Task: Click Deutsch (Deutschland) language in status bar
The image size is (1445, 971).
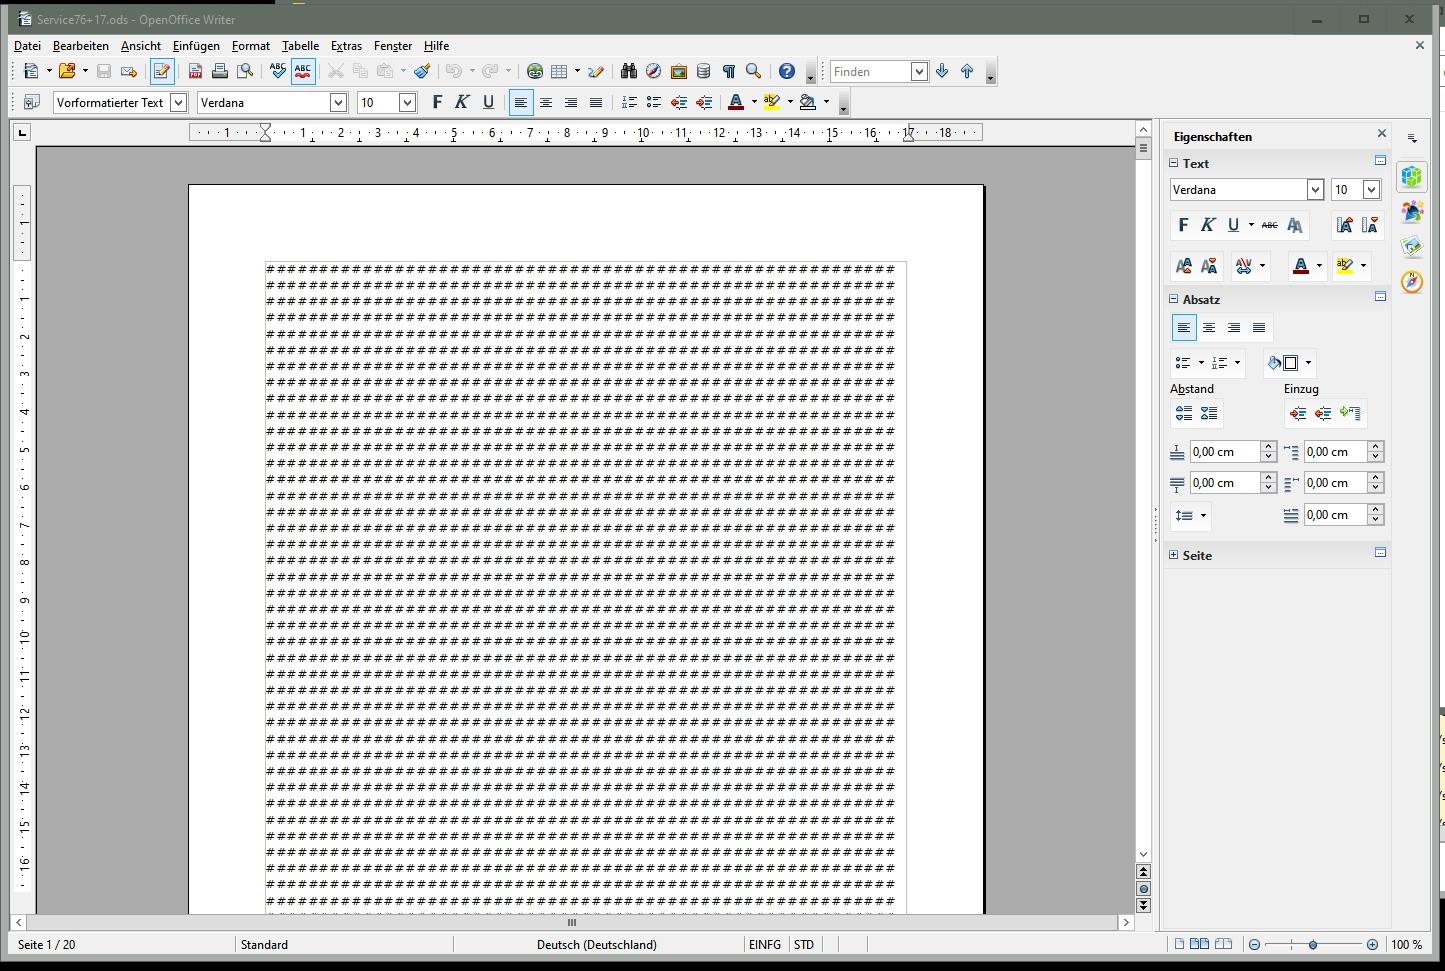Action: (x=597, y=945)
